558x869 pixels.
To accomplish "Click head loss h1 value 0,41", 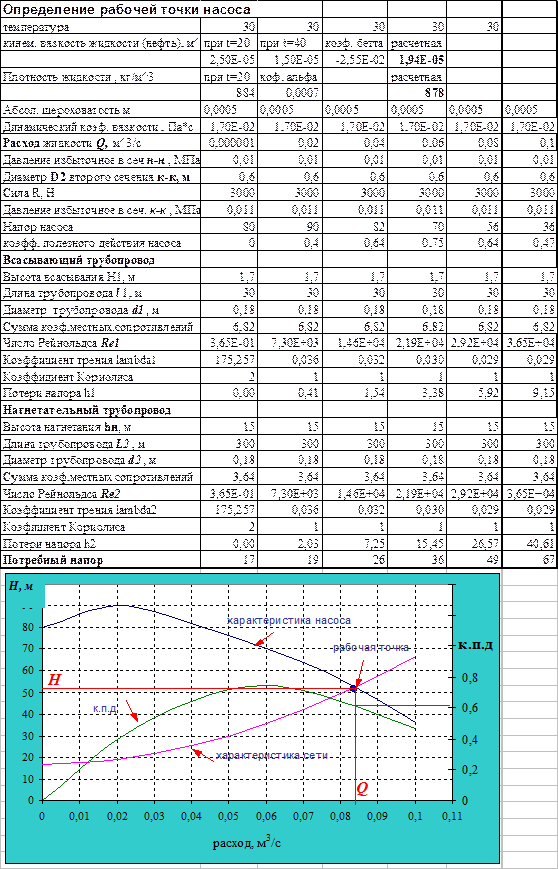I will (x=308, y=392).
